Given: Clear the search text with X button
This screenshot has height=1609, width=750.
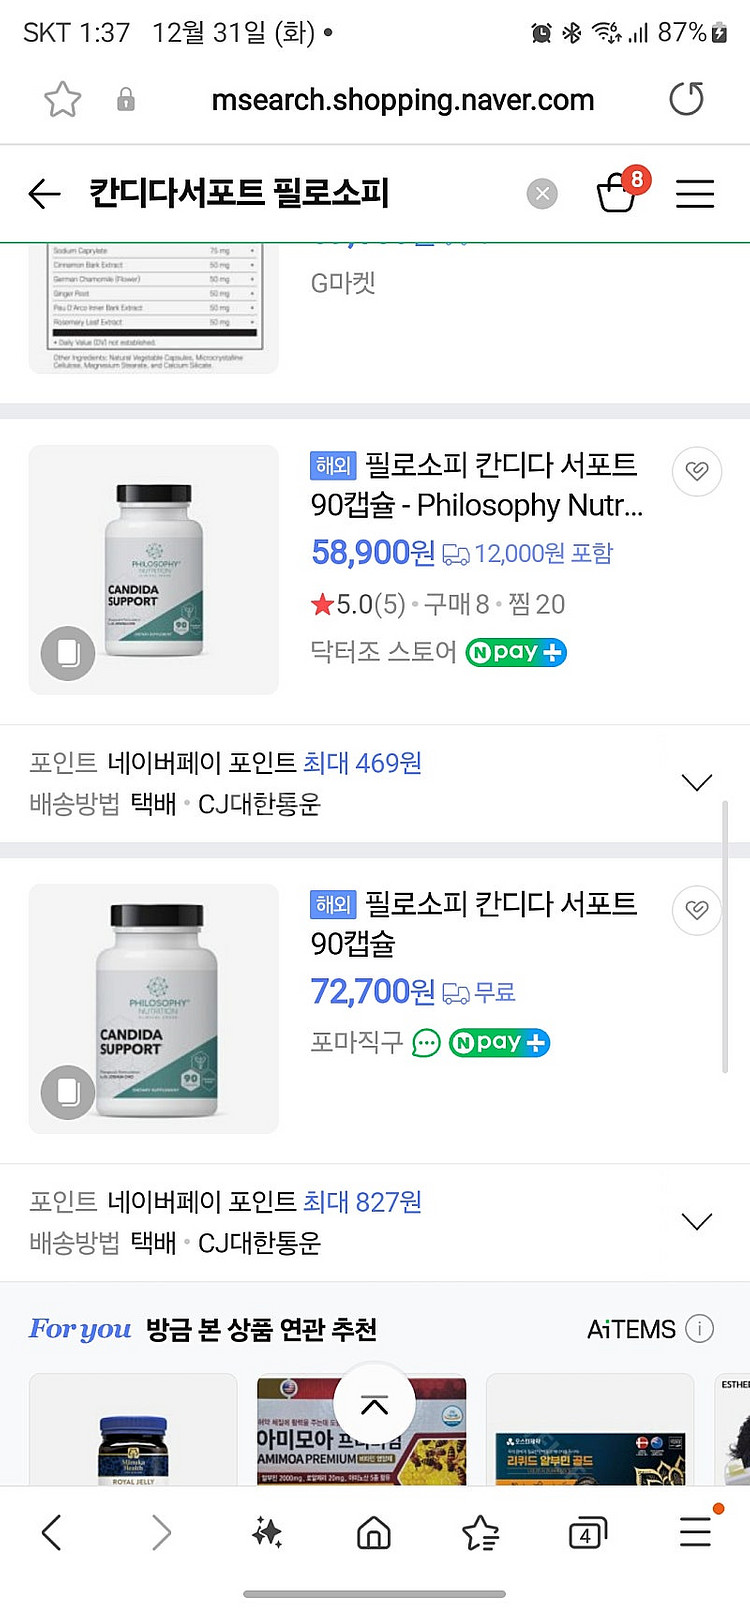Looking at the screenshot, I should tap(542, 193).
